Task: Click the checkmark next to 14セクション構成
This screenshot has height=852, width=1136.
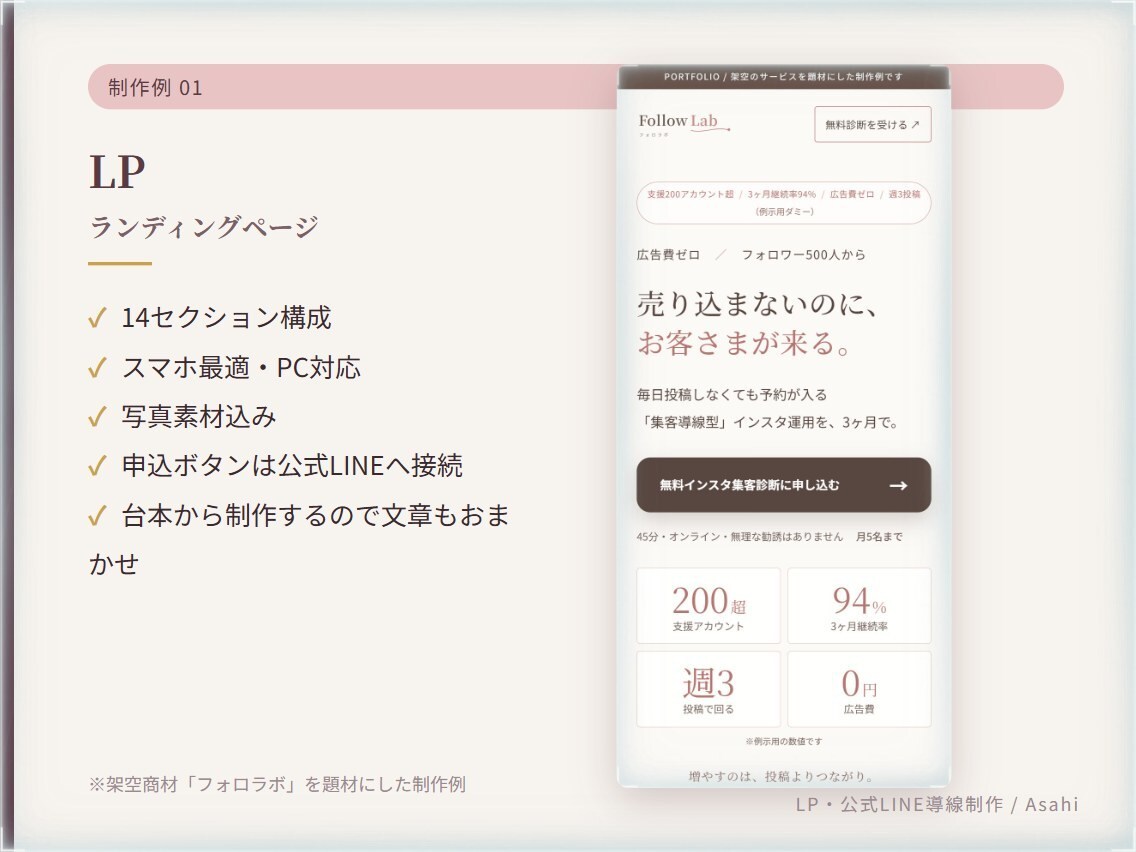Action: click(x=97, y=318)
